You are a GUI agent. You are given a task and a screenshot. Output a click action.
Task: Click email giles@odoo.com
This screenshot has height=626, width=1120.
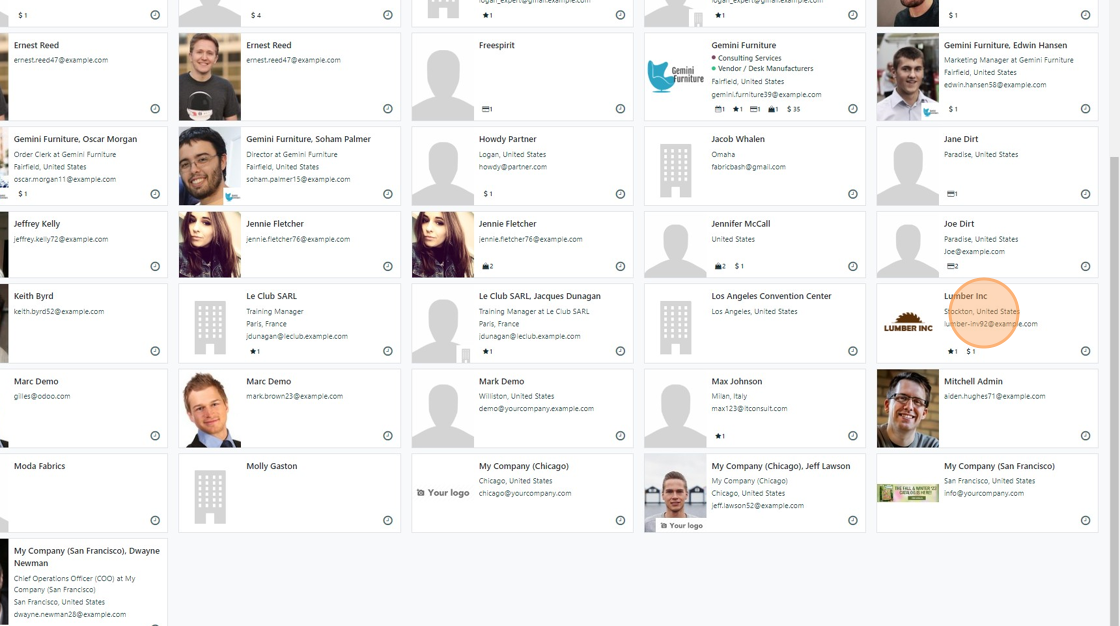coord(42,396)
